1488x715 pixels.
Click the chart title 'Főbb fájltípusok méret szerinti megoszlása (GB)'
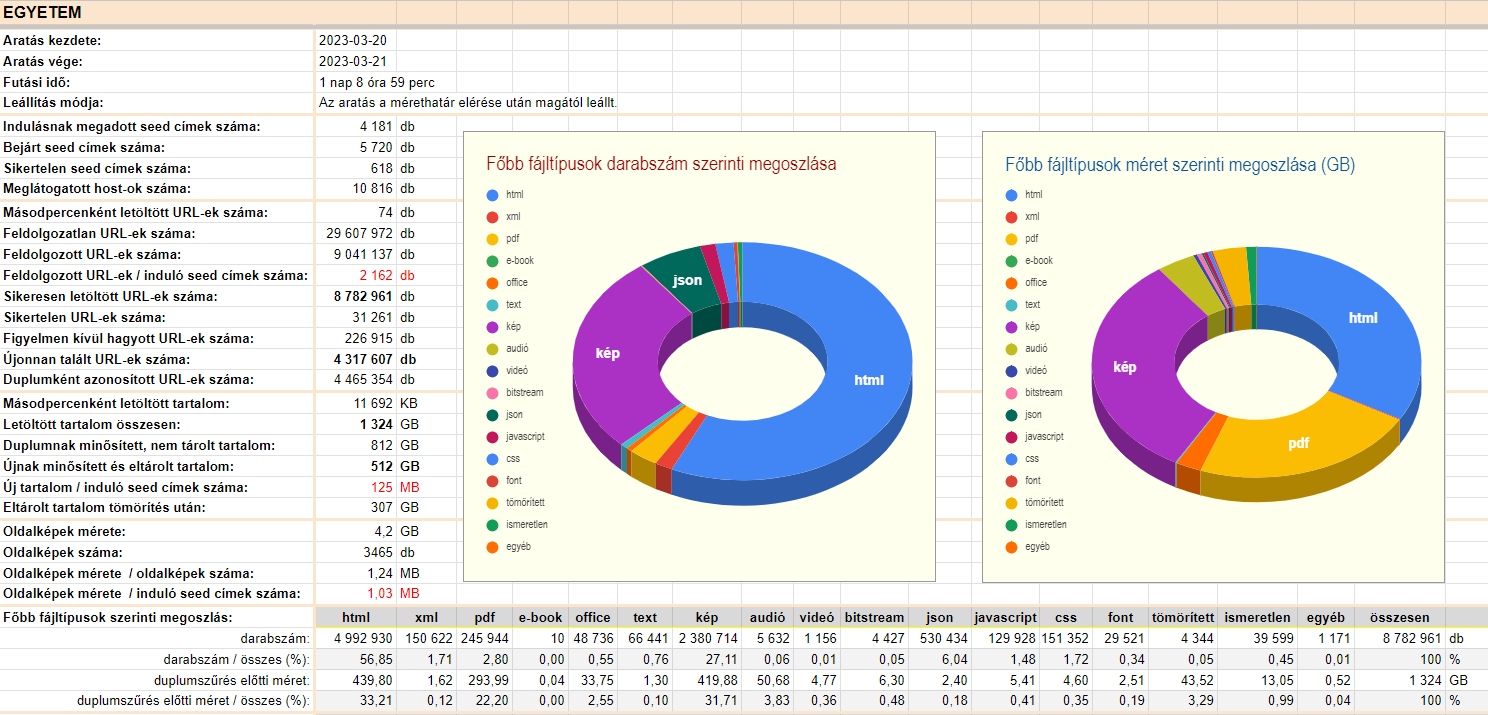1180,164
